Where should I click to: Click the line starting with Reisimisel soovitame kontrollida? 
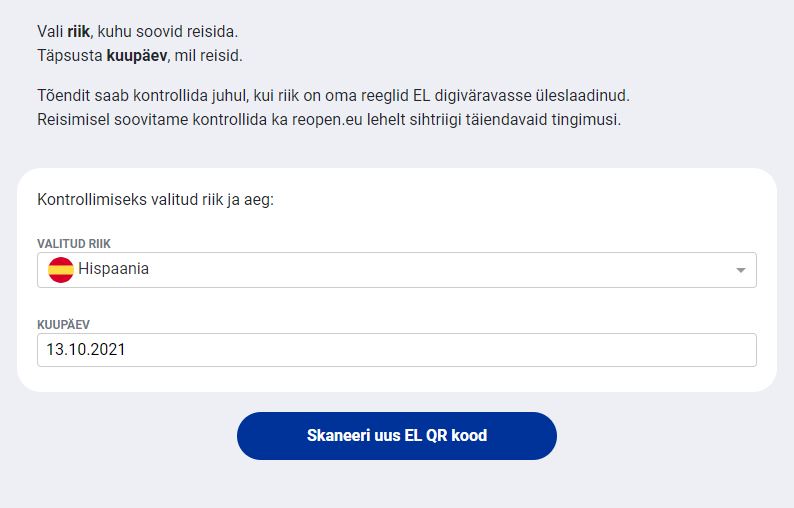[x=329, y=120]
